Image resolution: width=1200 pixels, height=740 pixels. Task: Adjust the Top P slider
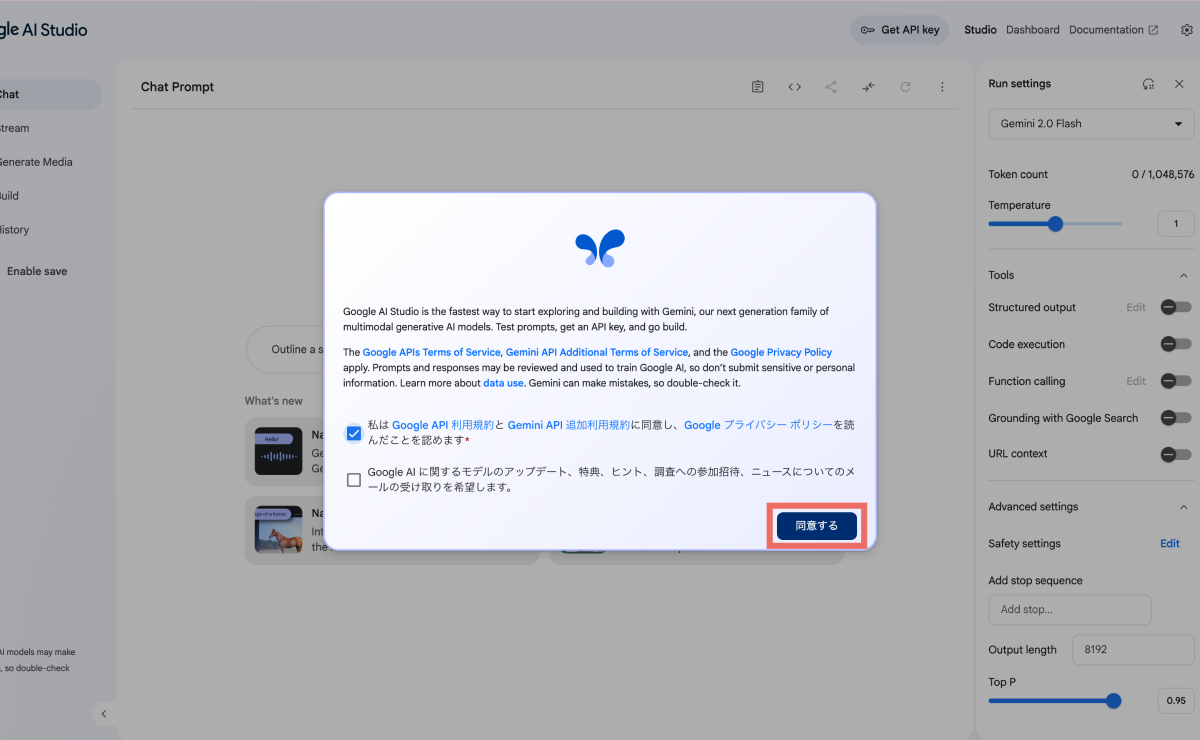(x=1055, y=701)
